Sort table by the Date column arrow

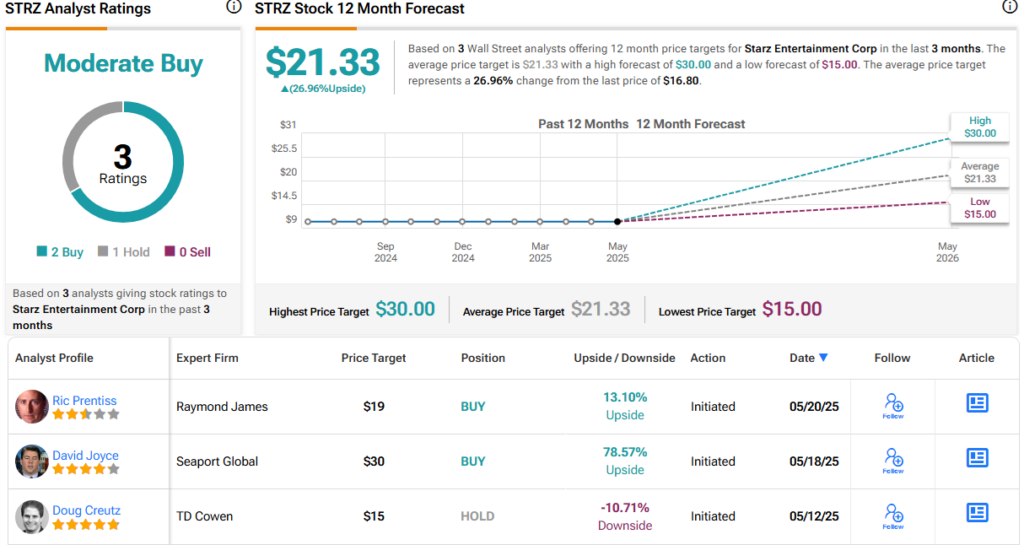823,358
